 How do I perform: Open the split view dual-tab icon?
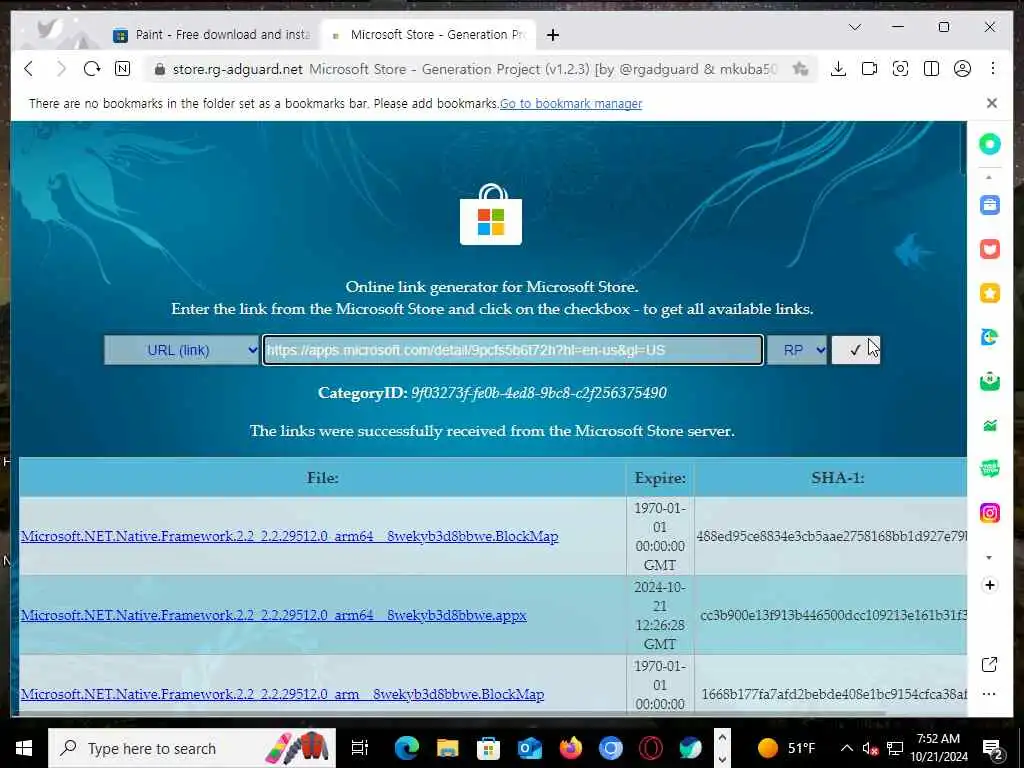pyautogui.click(x=931, y=69)
